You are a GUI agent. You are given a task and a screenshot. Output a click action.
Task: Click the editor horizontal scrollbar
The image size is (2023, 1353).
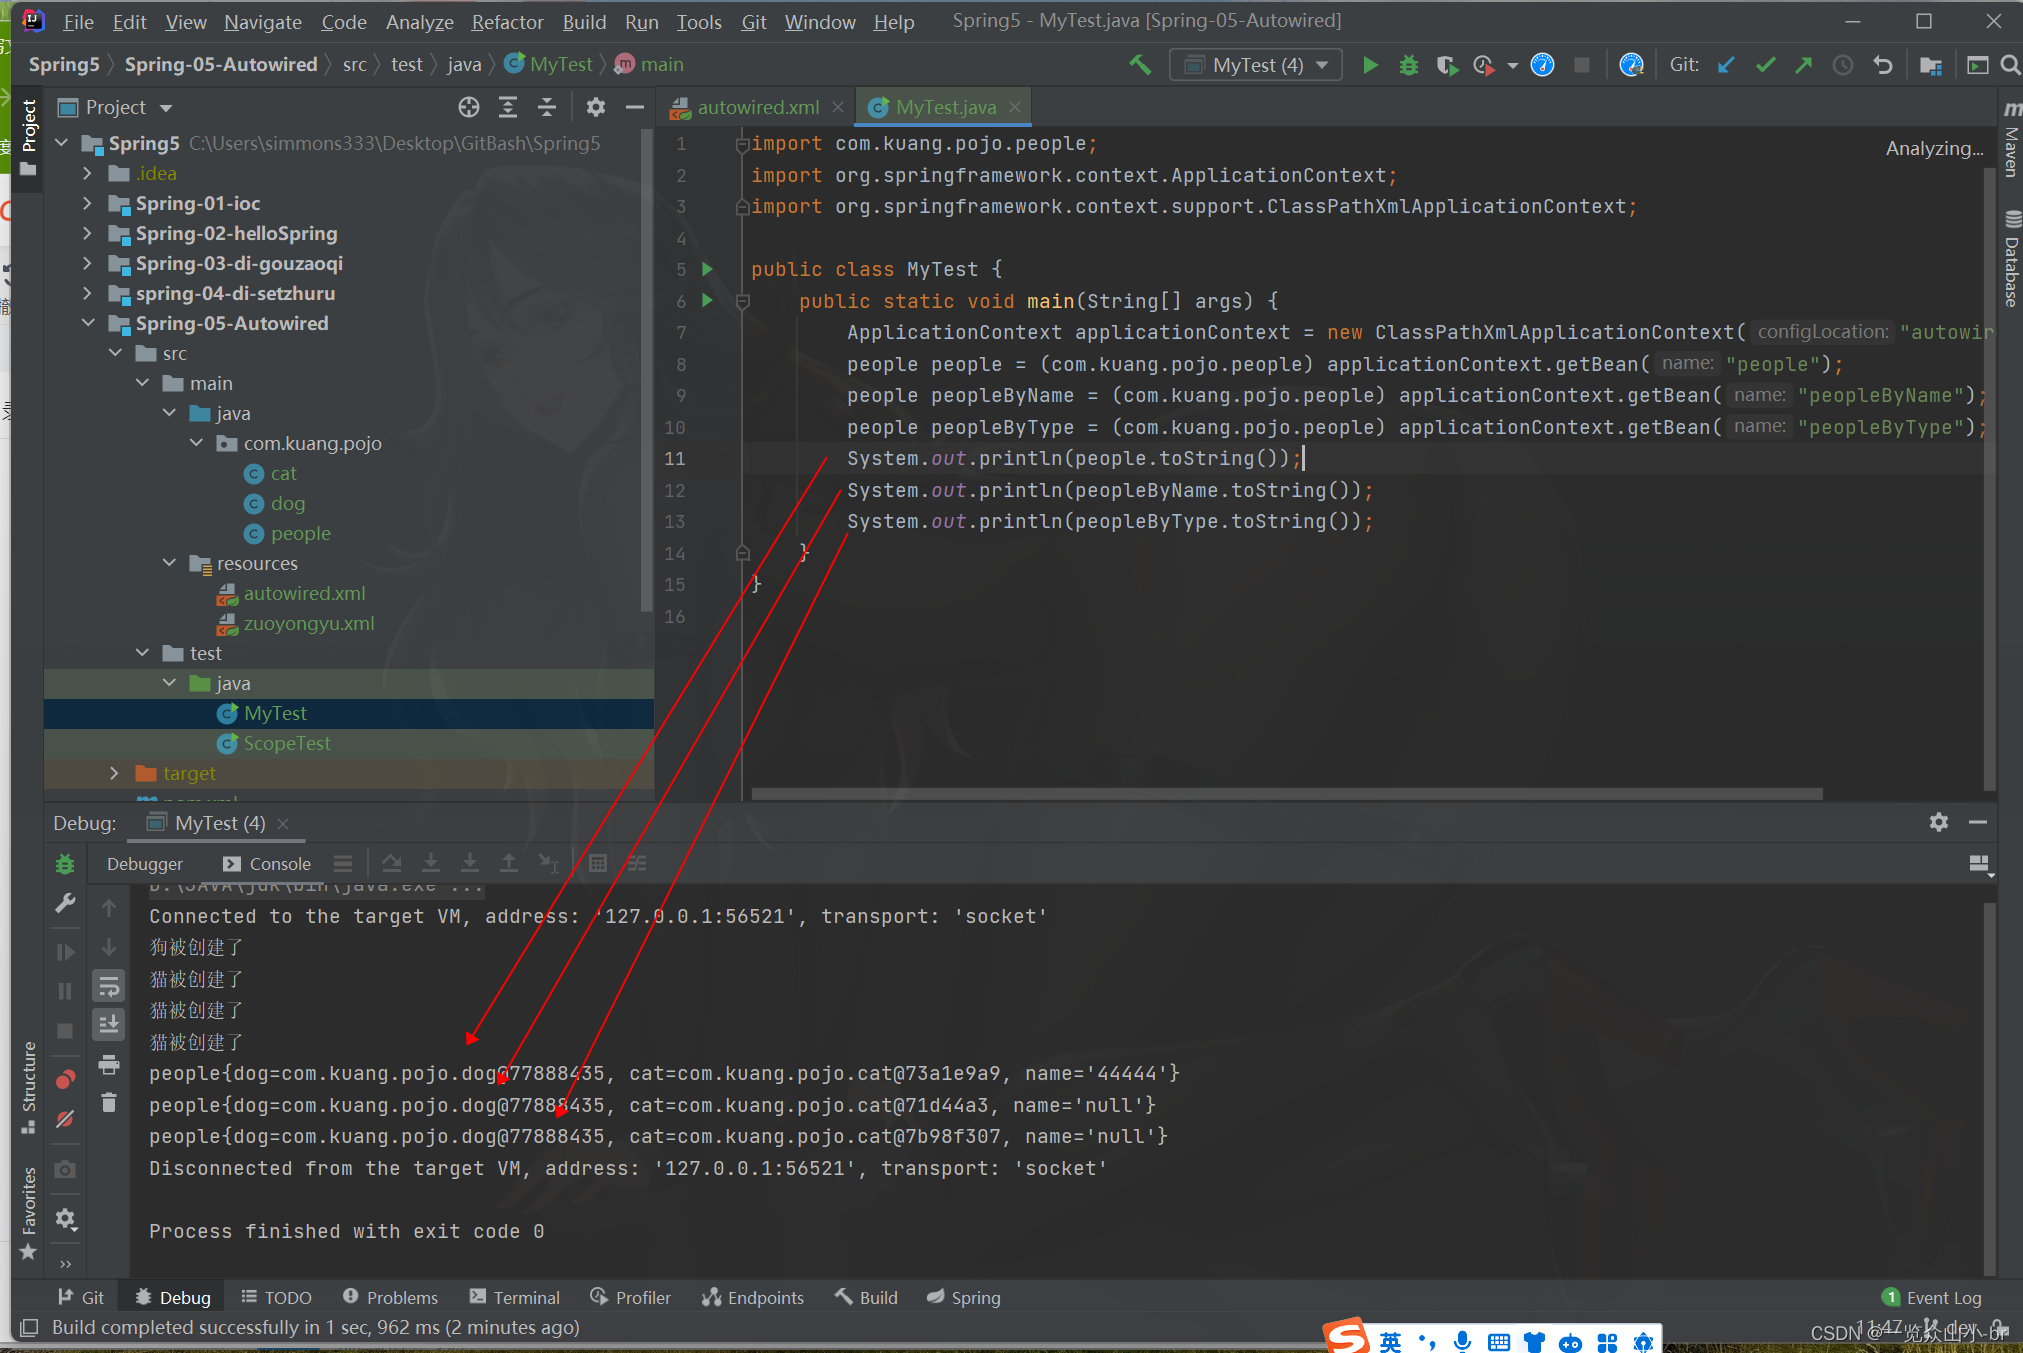(x=1286, y=794)
